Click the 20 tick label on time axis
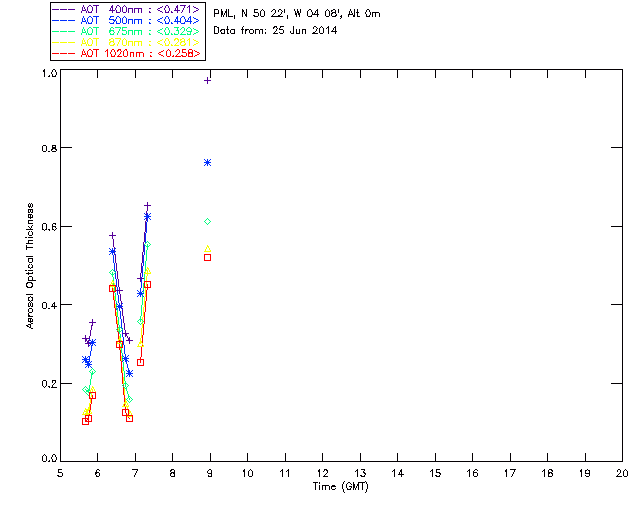This screenshot has height=512, width=640. [622, 473]
